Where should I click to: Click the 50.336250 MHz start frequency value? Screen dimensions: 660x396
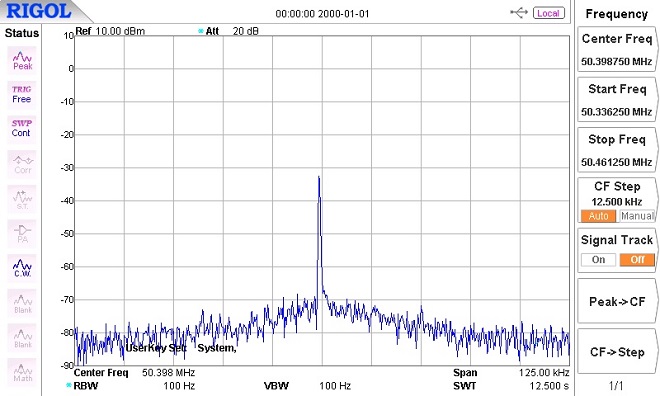pos(617,112)
